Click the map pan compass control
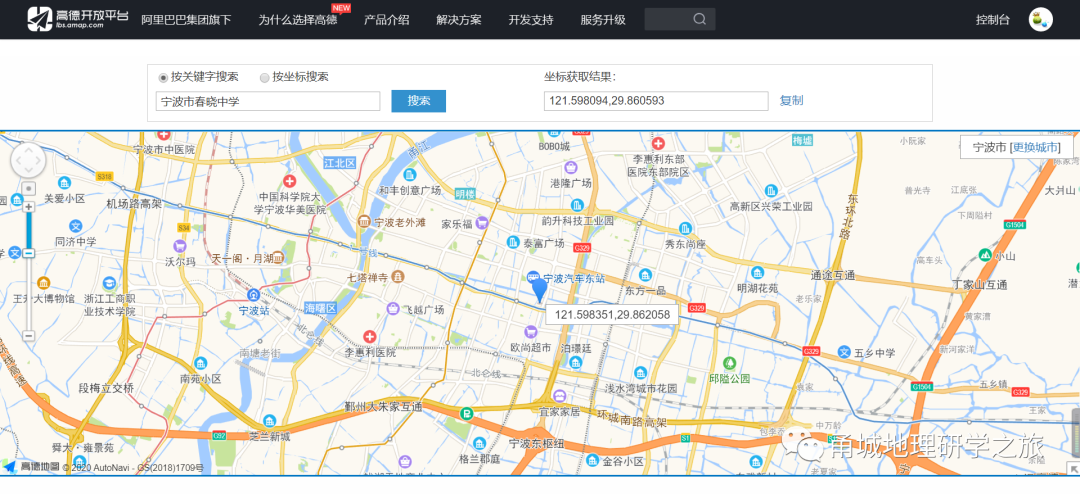1080x494 pixels. pos(28,161)
